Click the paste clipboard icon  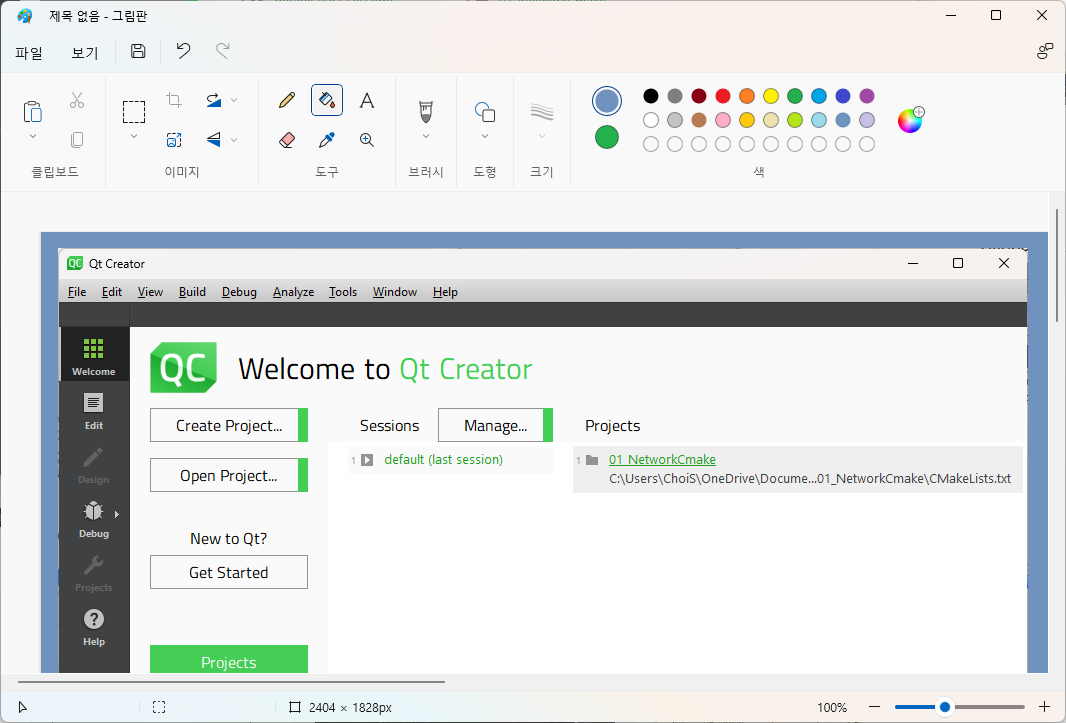click(x=33, y=112)
